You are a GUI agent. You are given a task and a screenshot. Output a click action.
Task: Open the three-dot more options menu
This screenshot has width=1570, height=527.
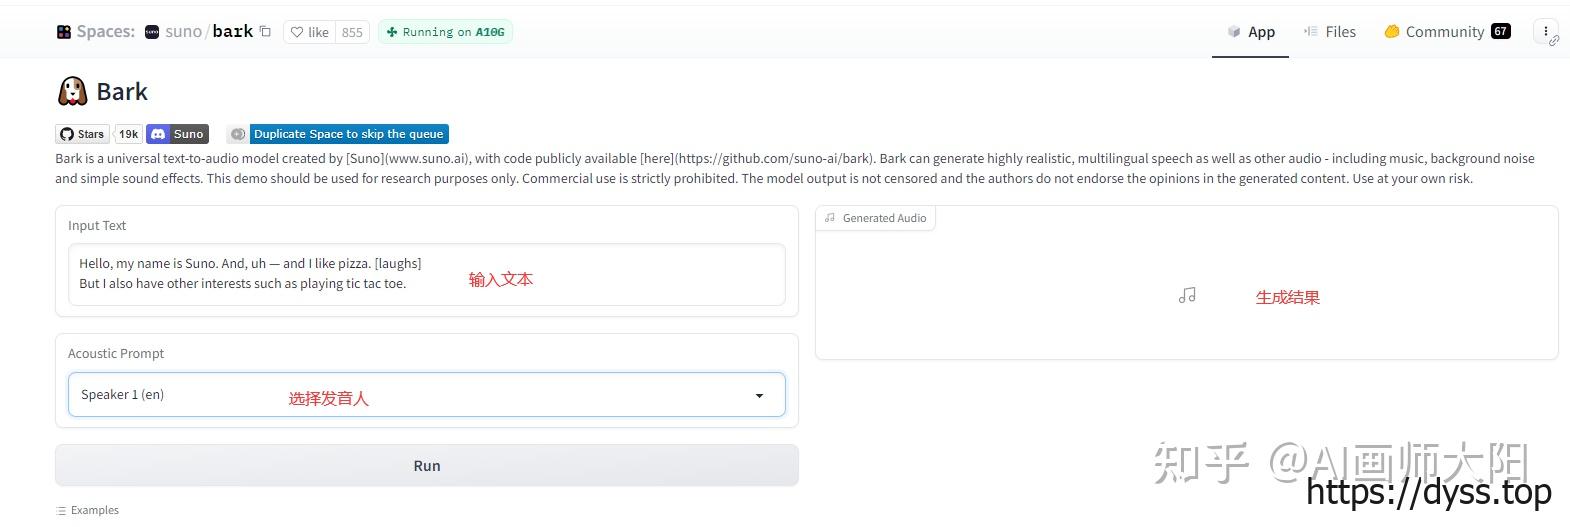[1546, 32]
